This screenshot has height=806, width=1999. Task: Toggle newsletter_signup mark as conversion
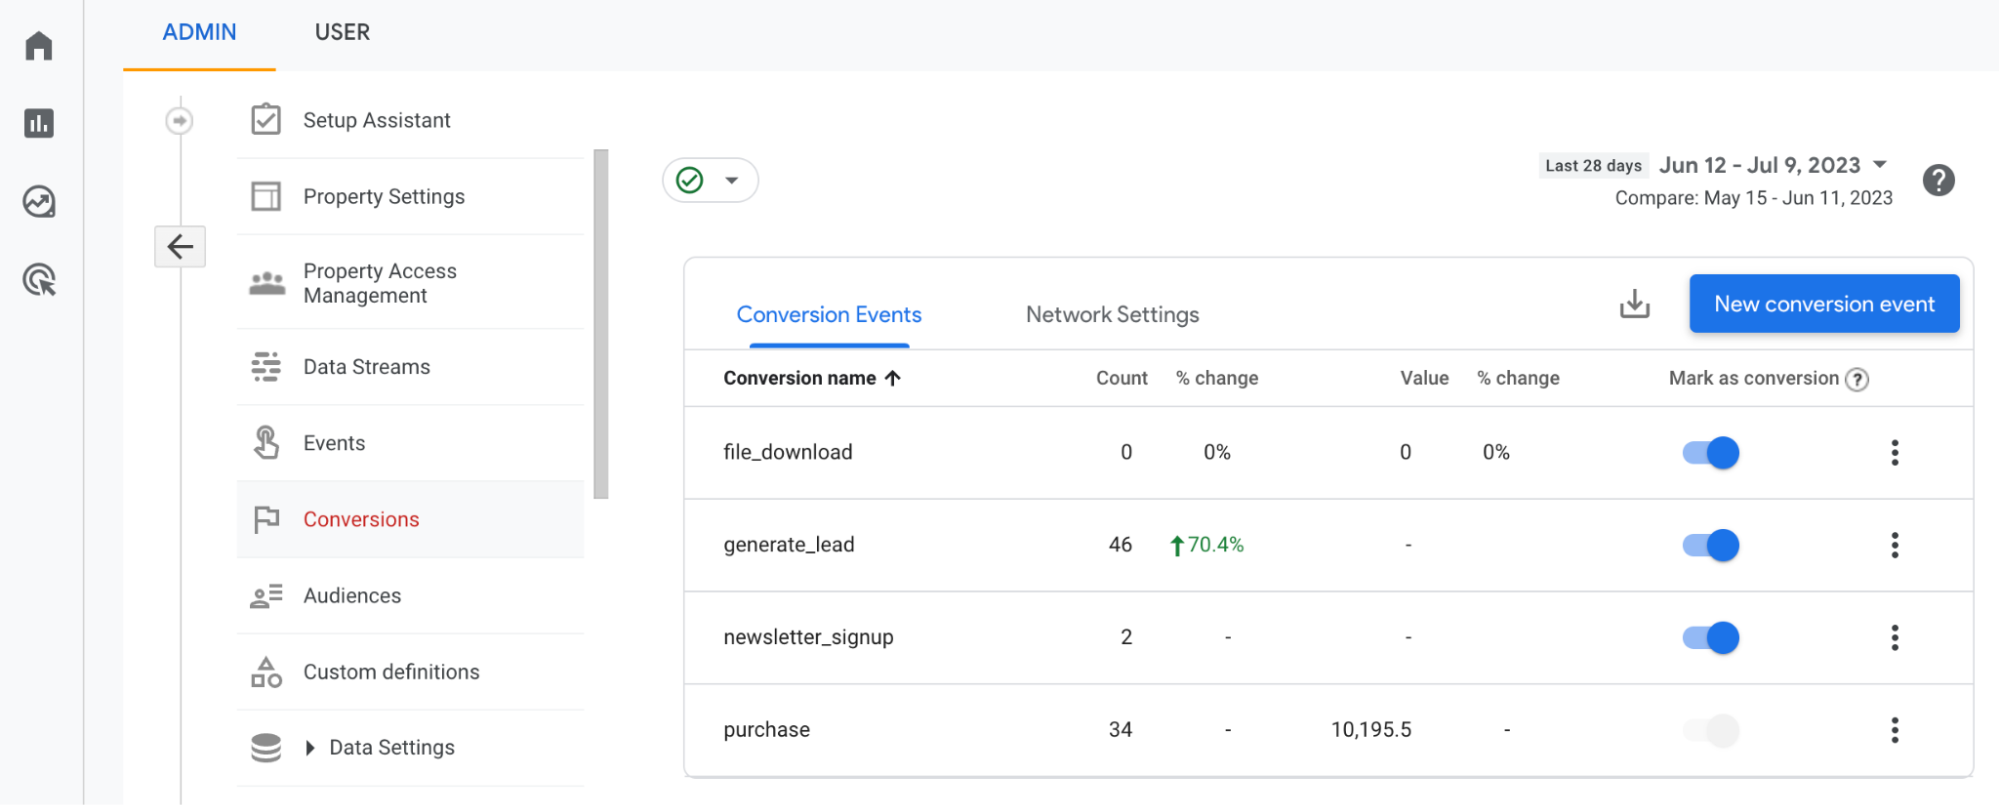point(1710,638)
